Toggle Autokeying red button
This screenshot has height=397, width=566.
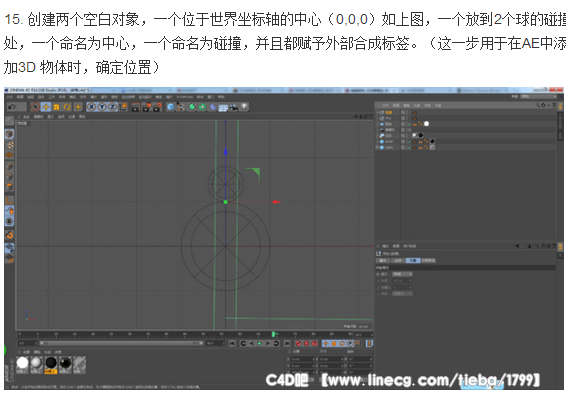coord(306,343)
